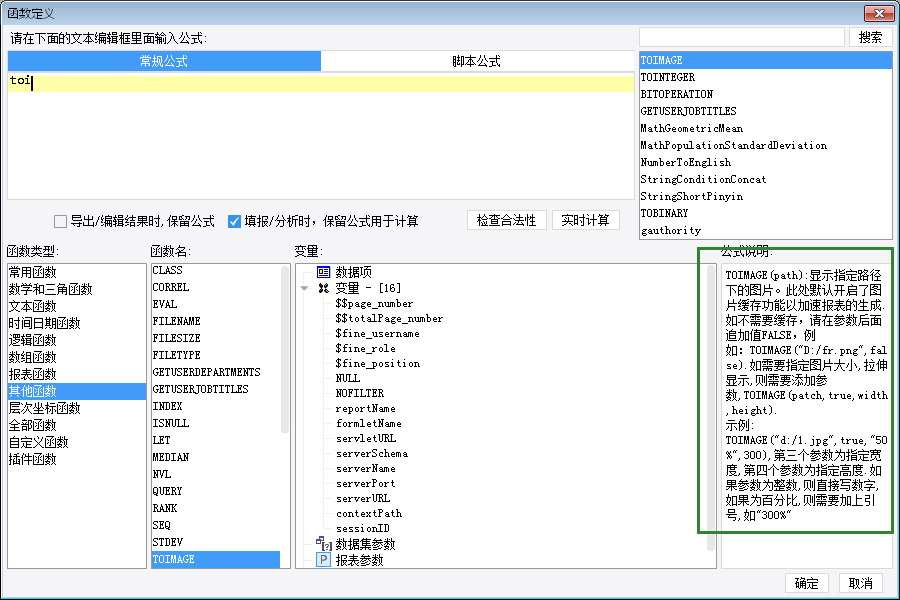
Task: Choose 插件函数 function category
Action: click(x=77, y=459)
